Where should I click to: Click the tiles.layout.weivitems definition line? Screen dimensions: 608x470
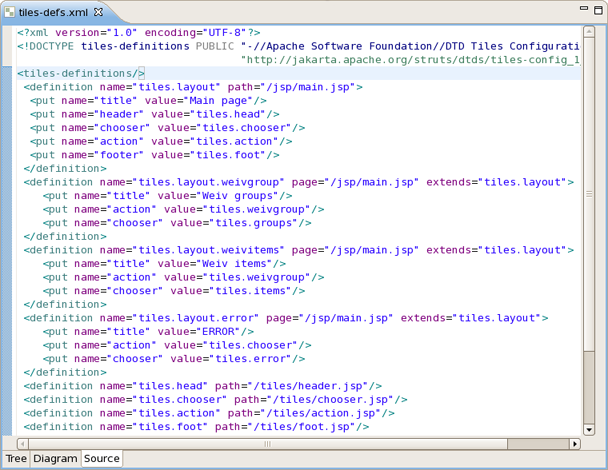(x=299, y=250)
